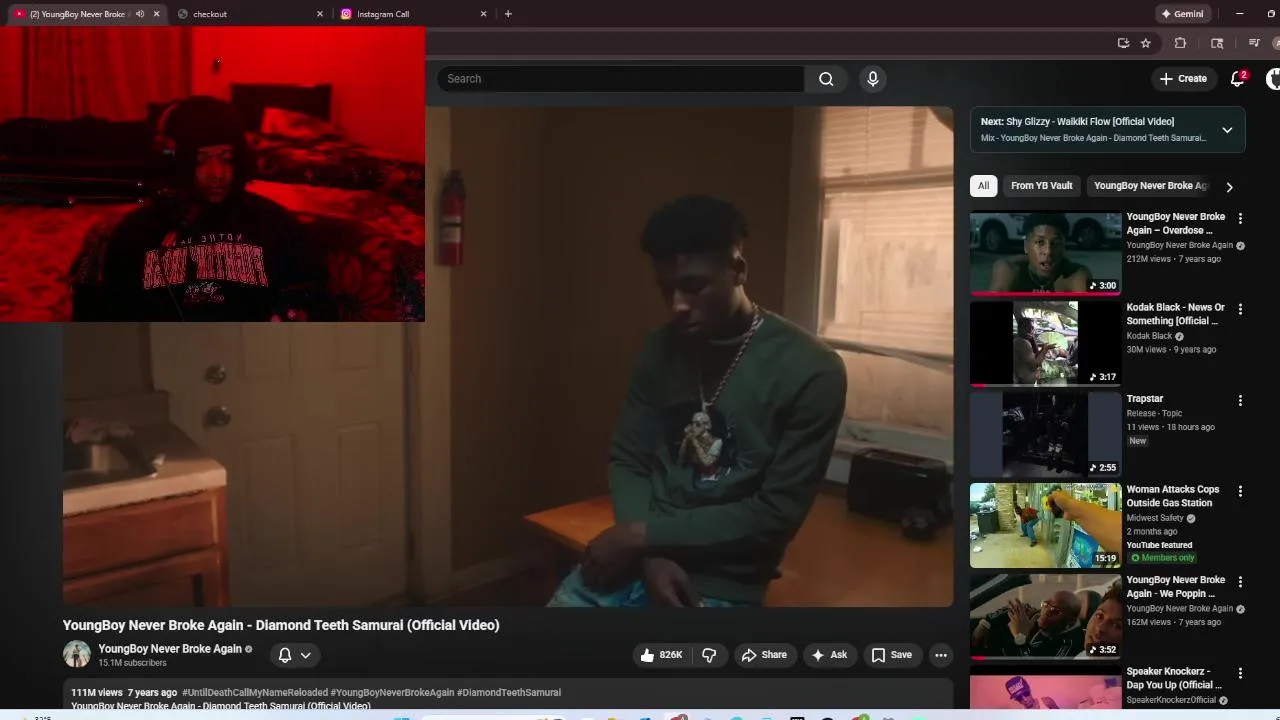Screen dimensions: 1280x720
Task: Open YoungBoy channel avatar below video
Action: (77, 654)
